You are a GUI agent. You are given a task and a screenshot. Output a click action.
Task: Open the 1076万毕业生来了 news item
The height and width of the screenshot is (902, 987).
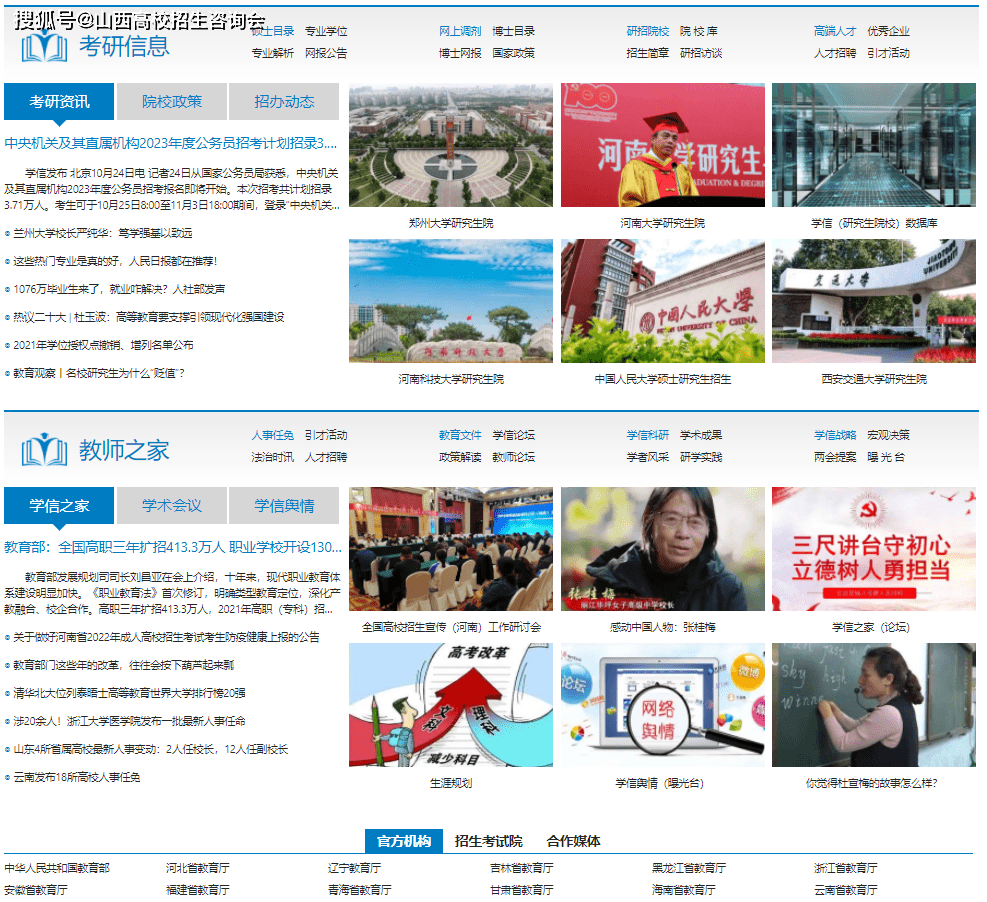[119, 289]
